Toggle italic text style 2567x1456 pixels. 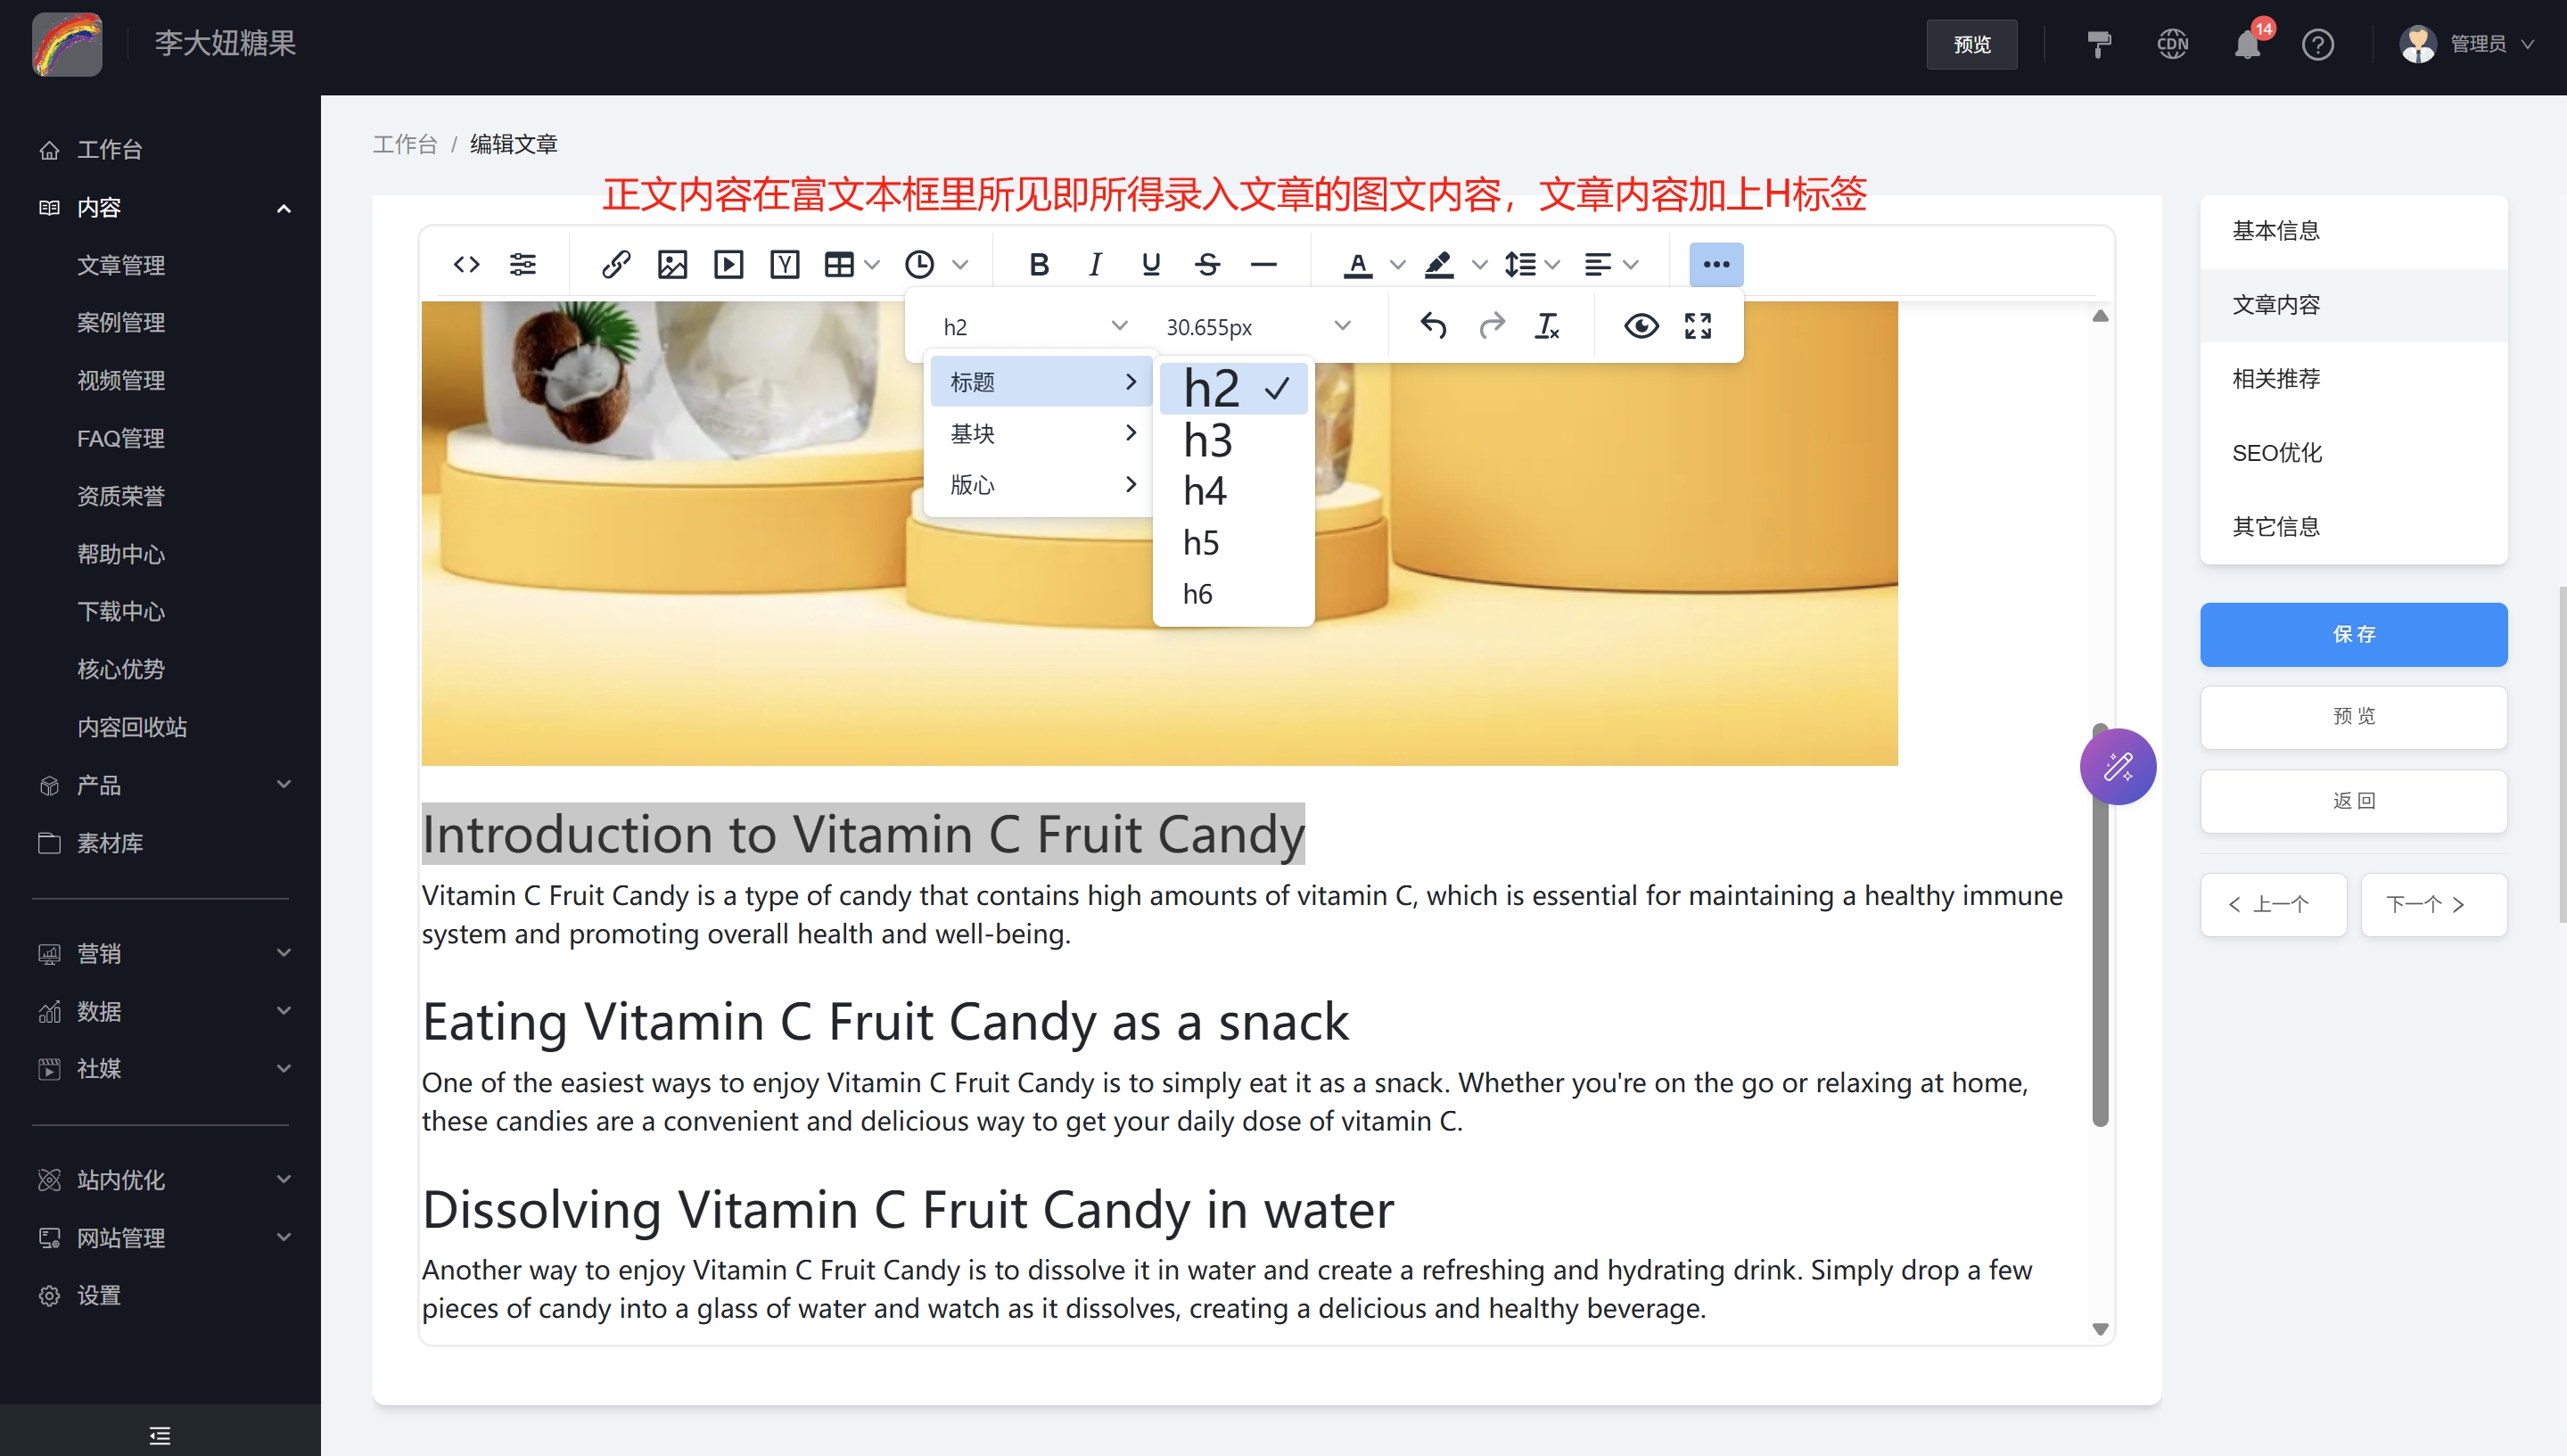(1095, 264)
